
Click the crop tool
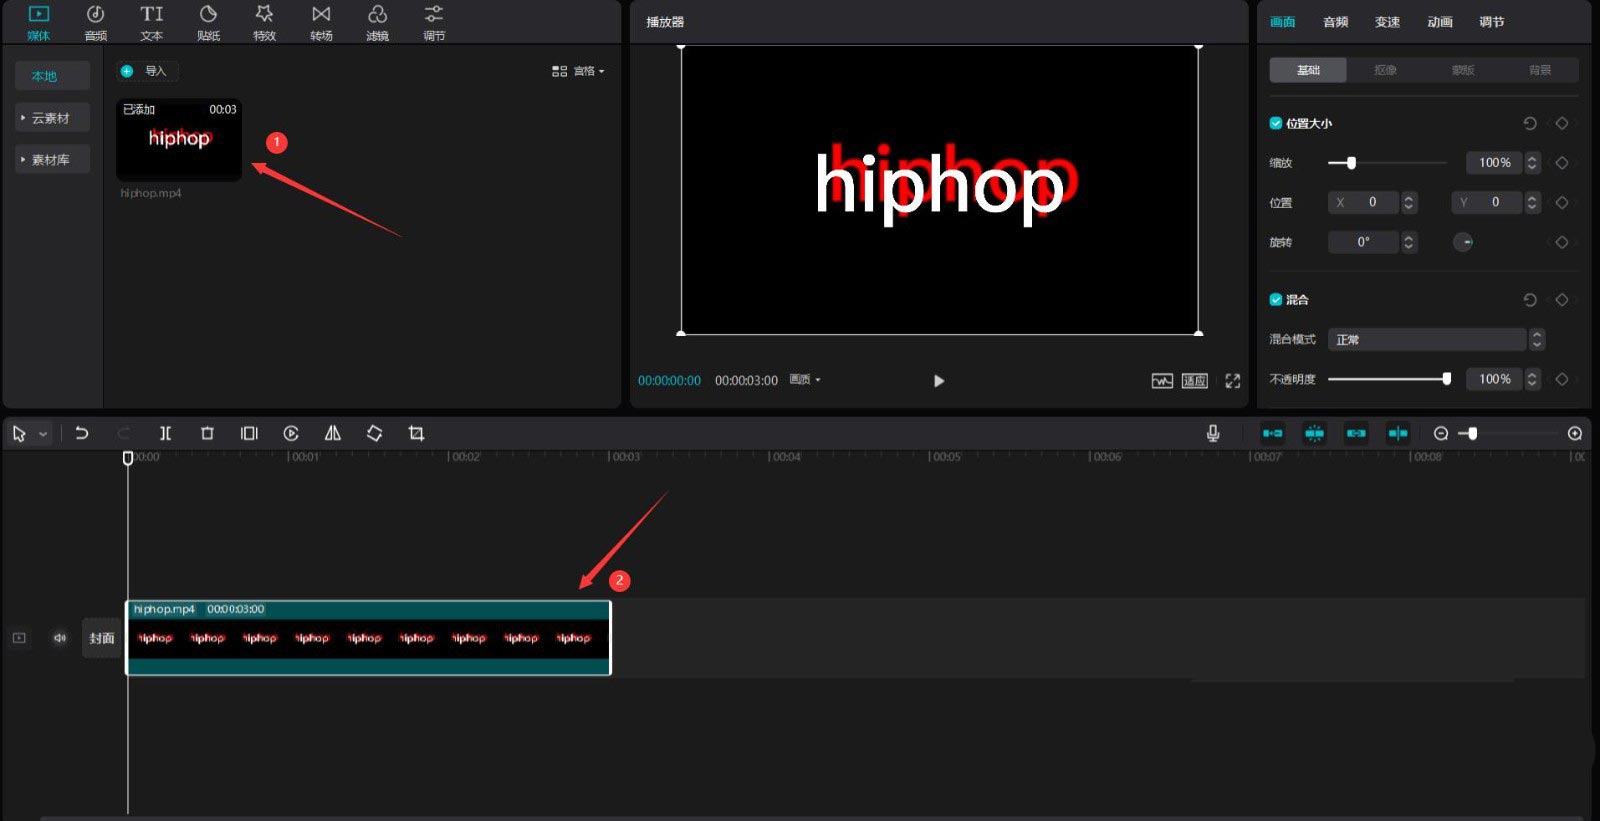[x=416, y=433]
